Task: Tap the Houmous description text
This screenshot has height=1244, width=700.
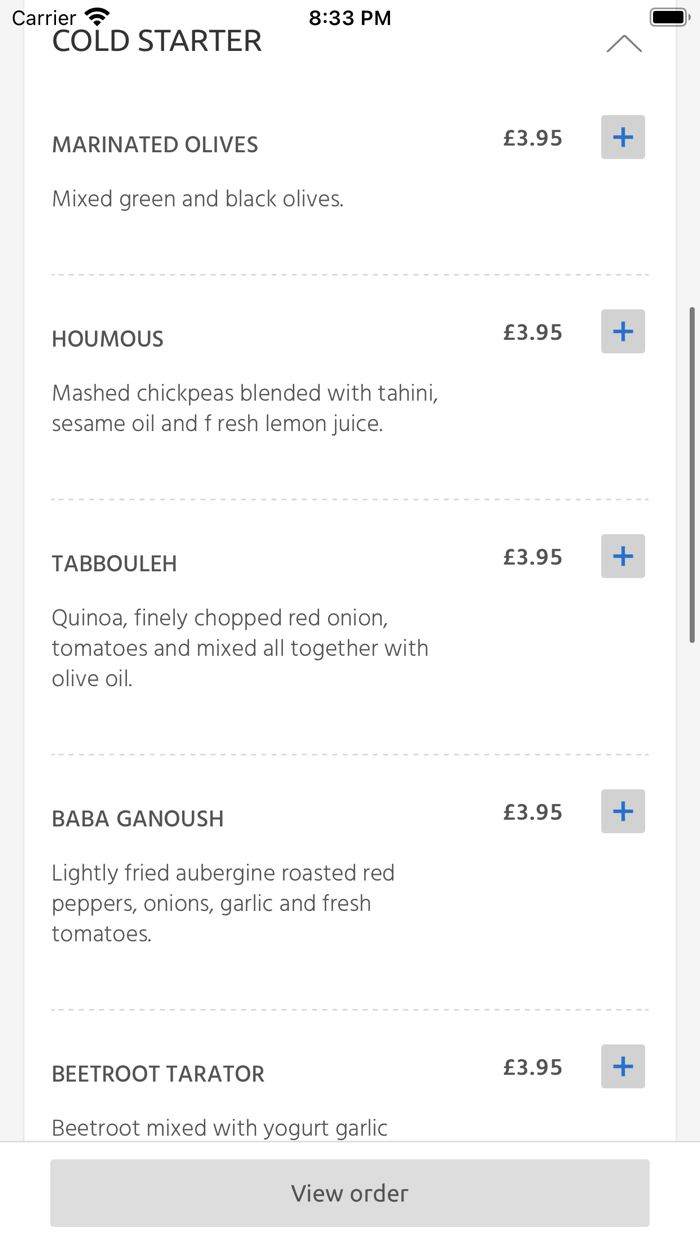Action: (x=245, y=408)
